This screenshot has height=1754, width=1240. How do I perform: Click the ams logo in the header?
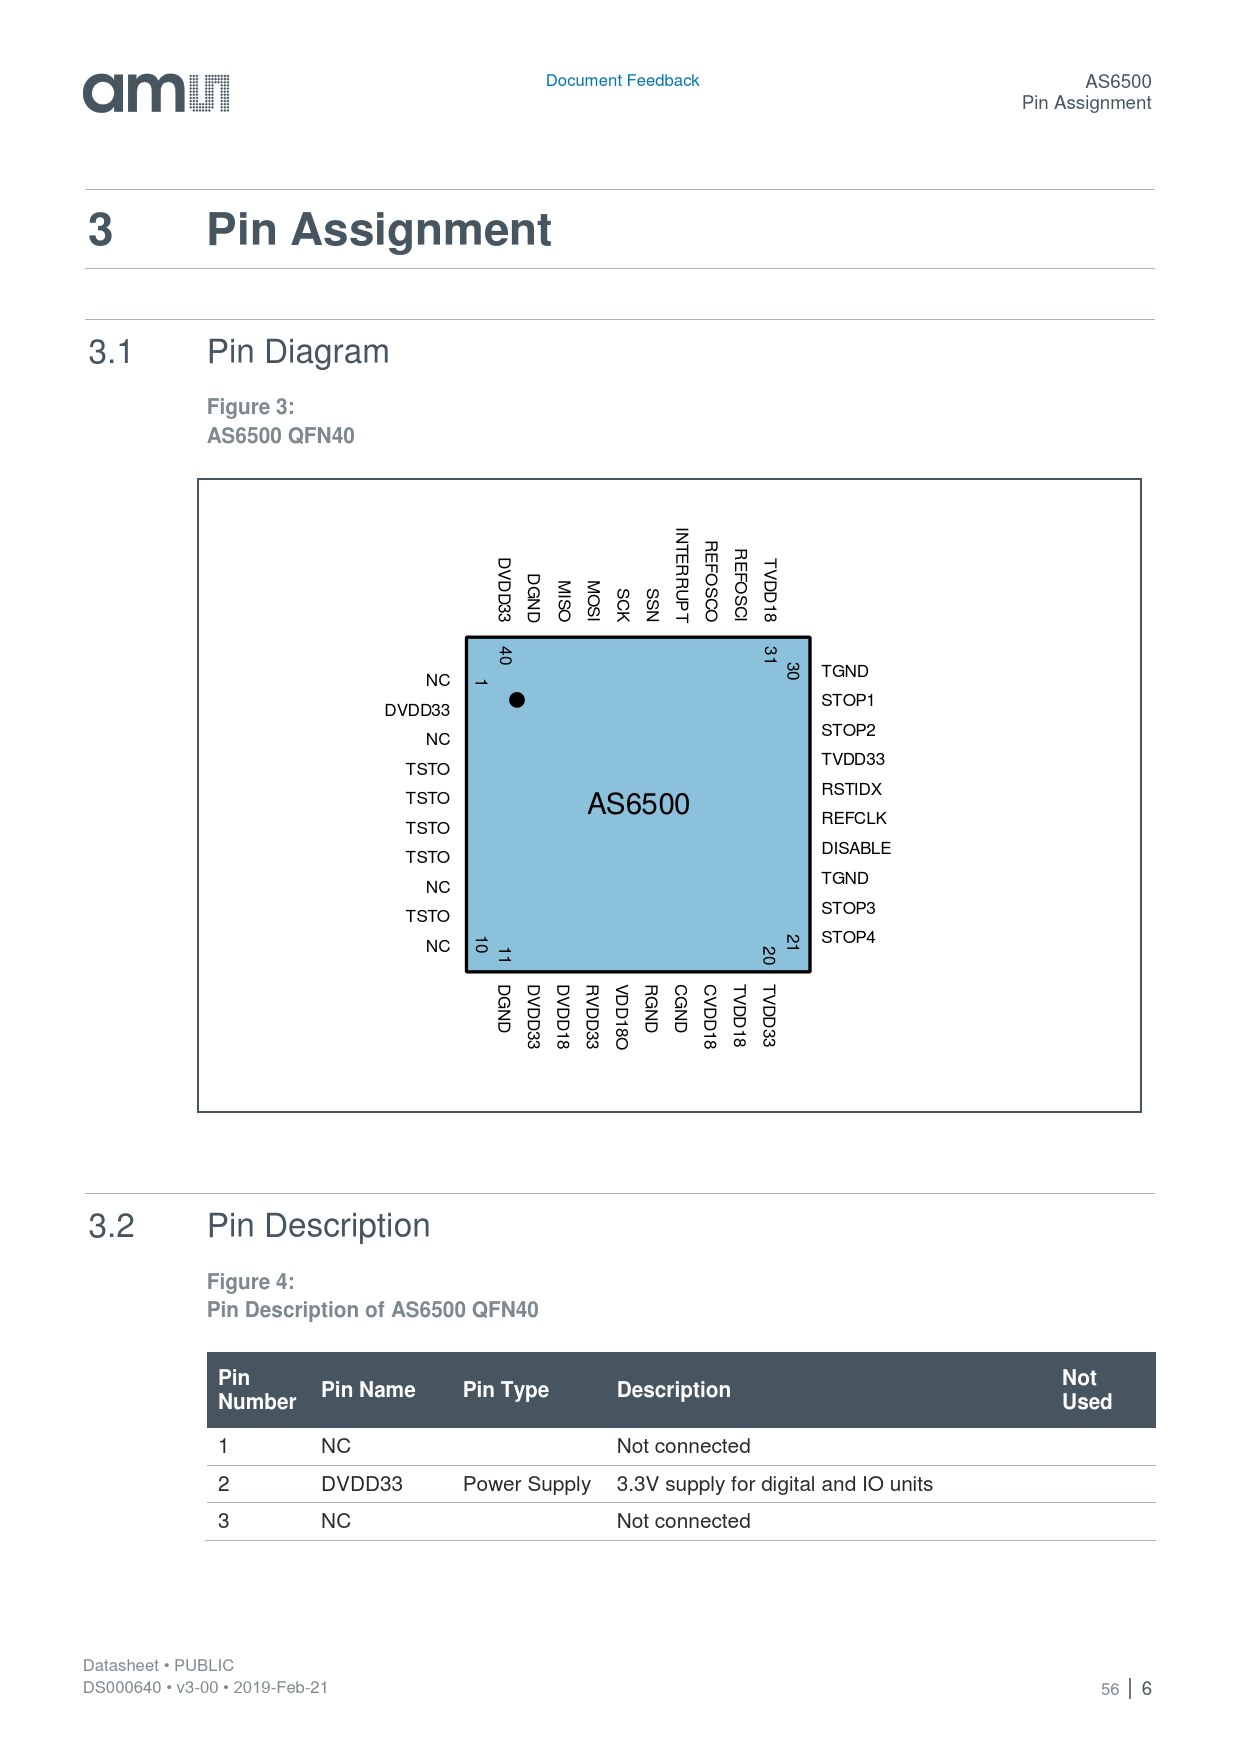pos(156,93)
